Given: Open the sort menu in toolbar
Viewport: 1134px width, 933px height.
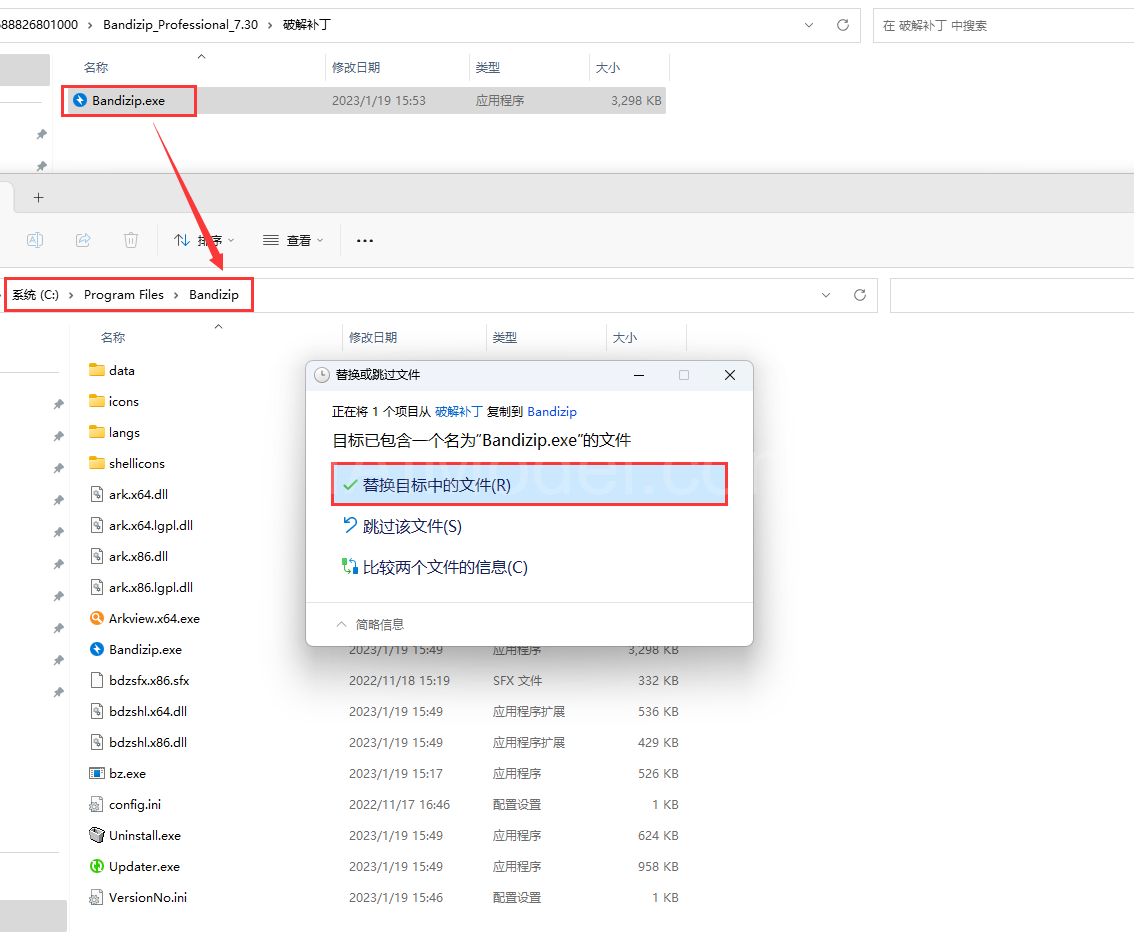Looking at the screenshot, I should pos(204,240).
